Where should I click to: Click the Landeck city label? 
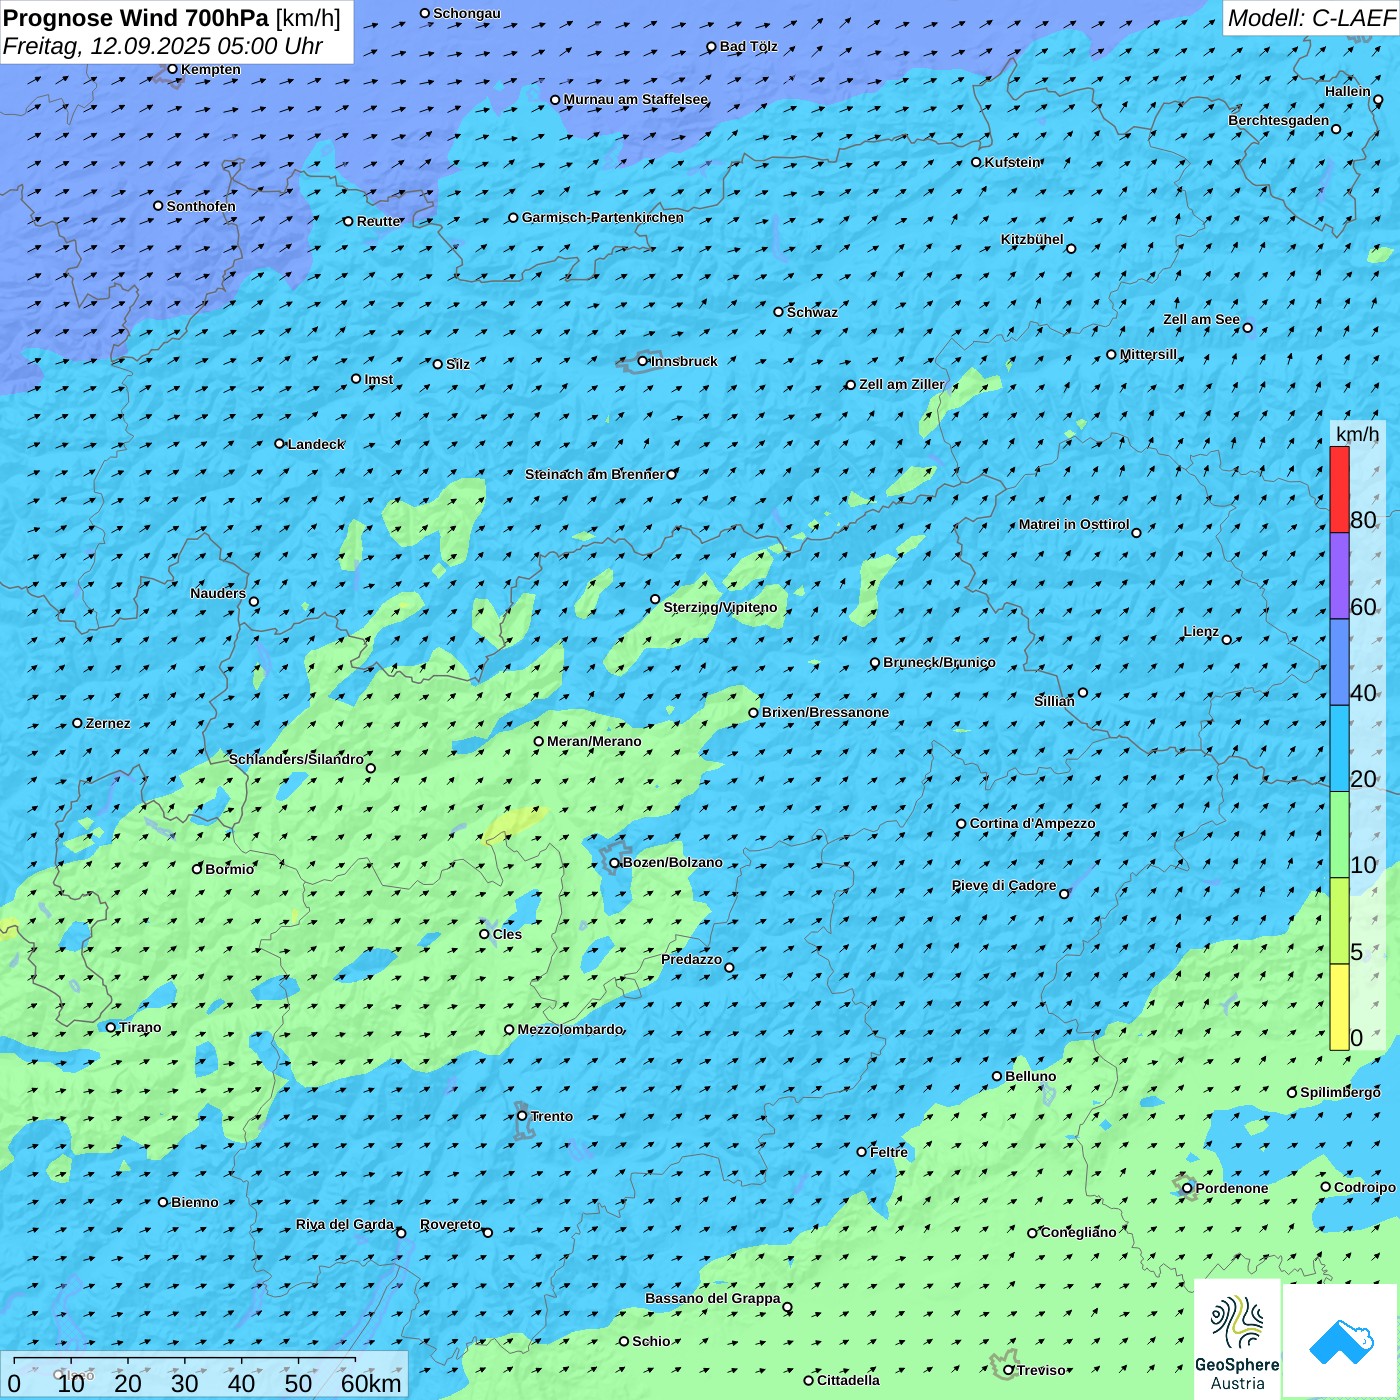coord(316,444)
